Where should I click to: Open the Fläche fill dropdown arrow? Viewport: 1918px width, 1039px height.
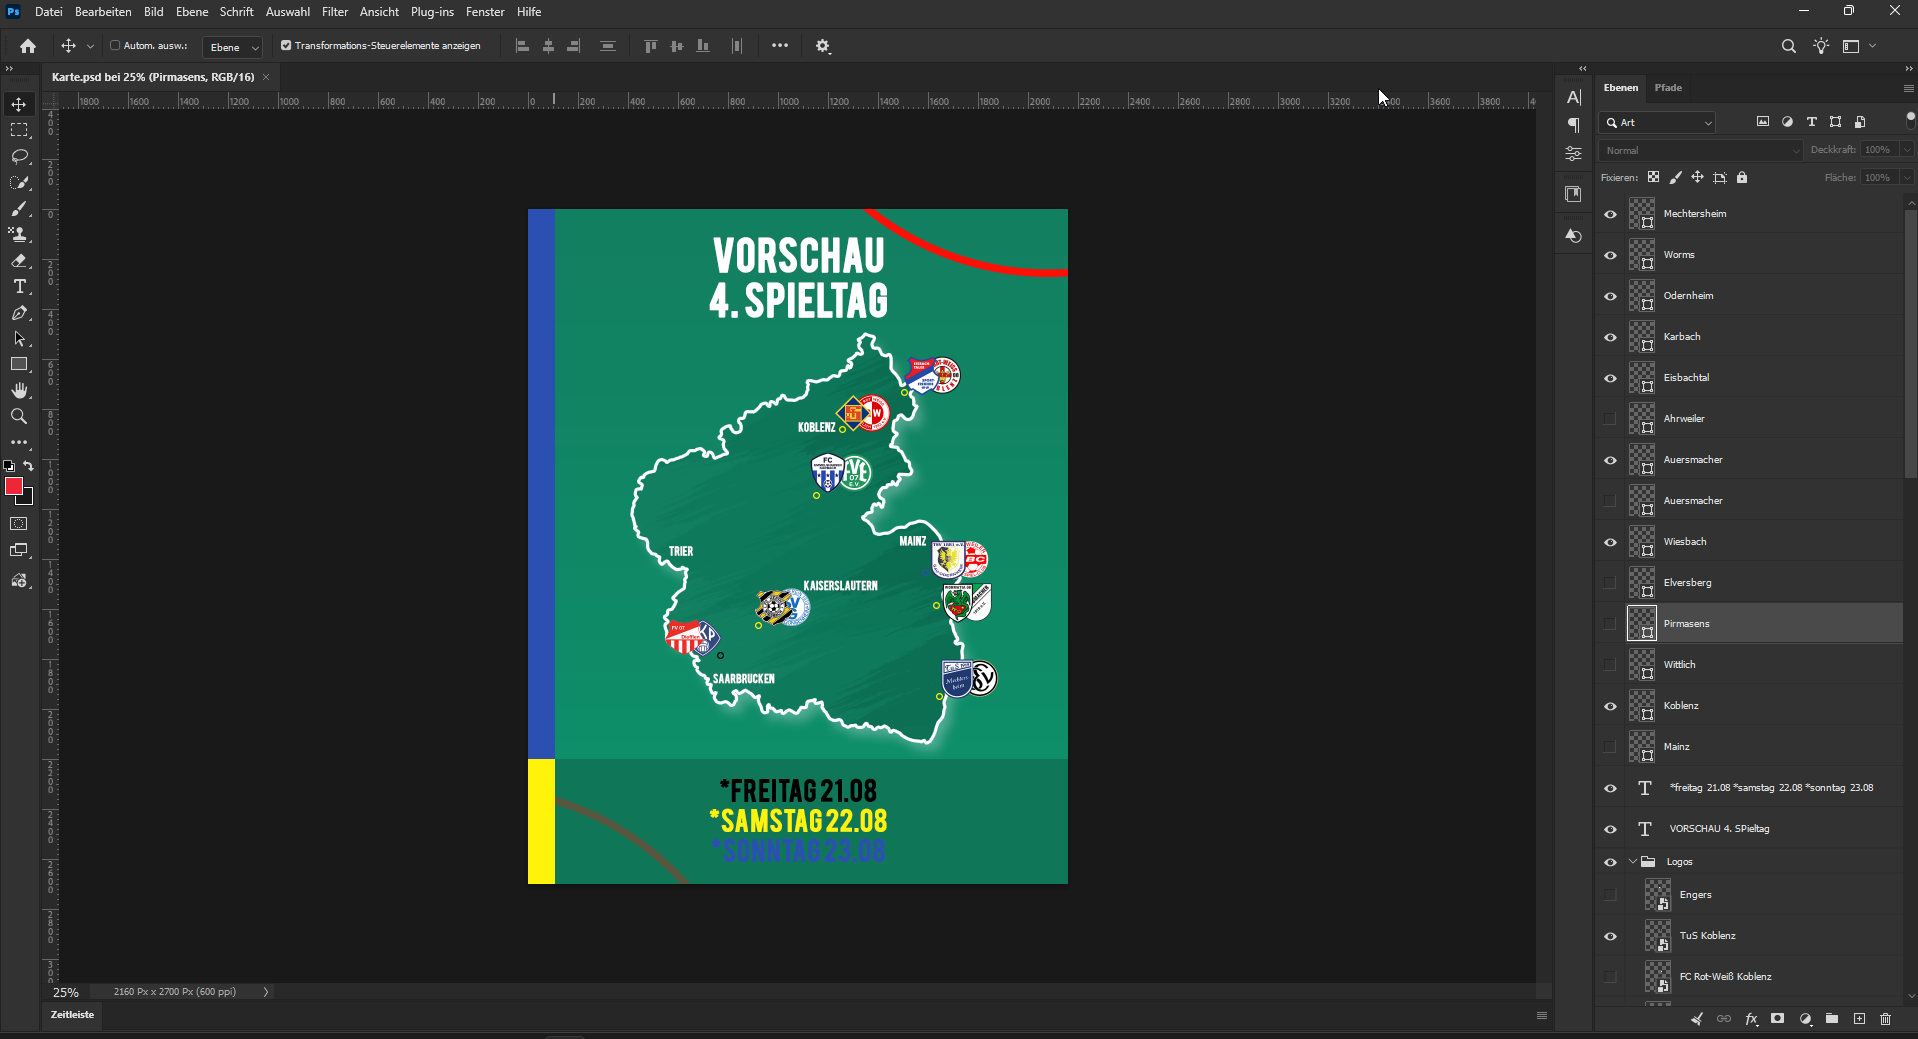(1907, 178)
